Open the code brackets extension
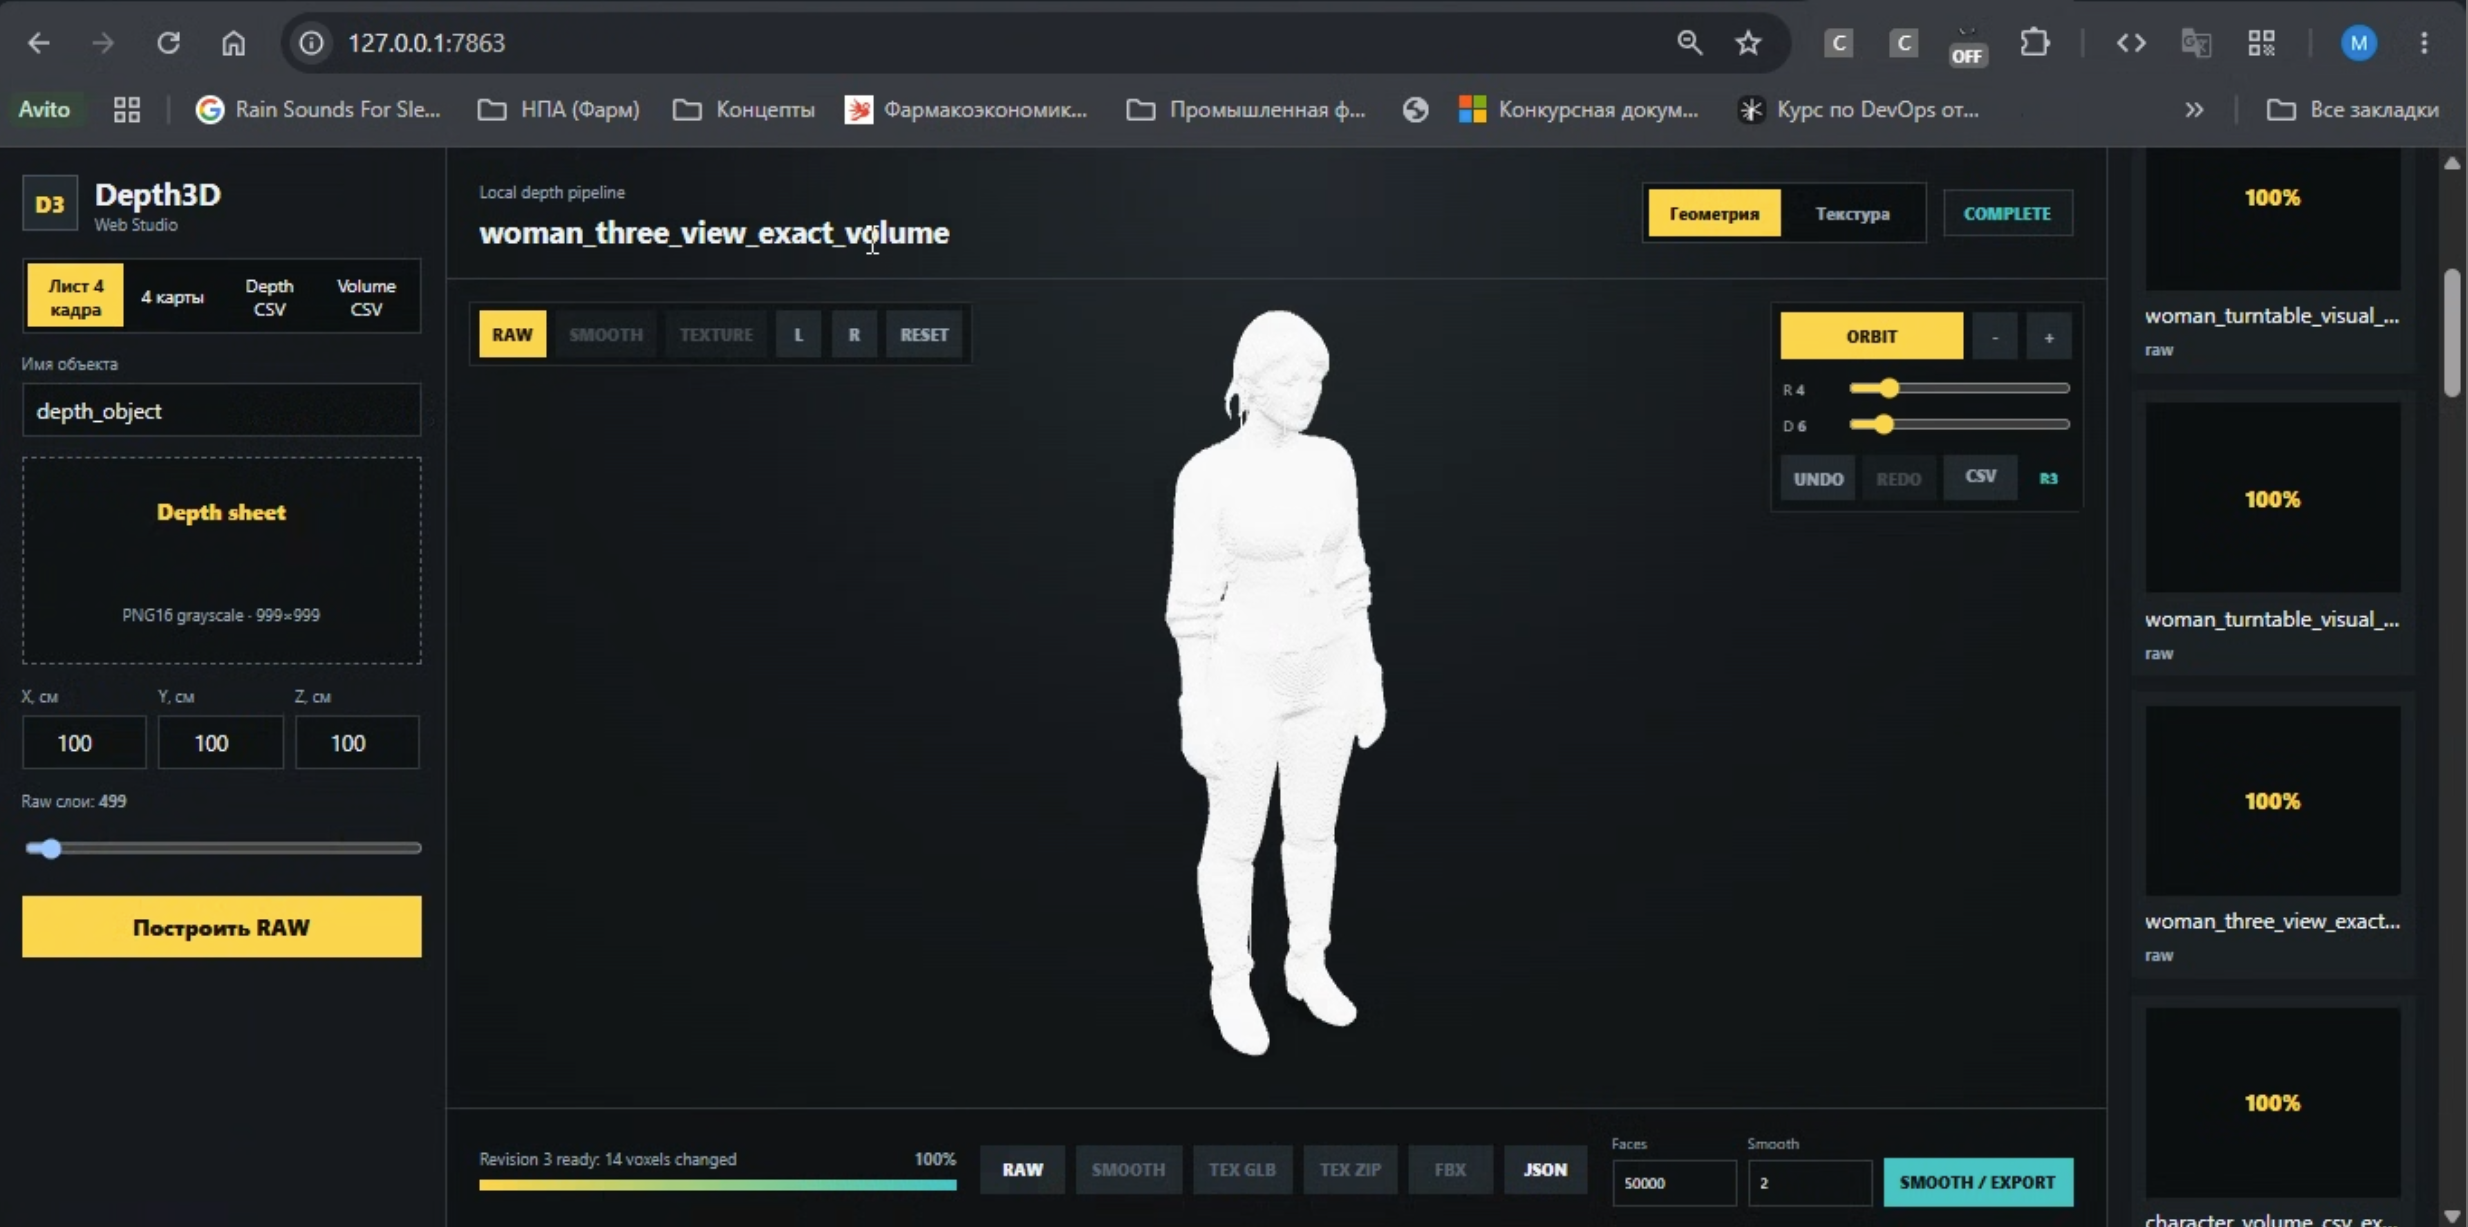Viewport: 2468px width, 1227px height. click(2131, 43)
